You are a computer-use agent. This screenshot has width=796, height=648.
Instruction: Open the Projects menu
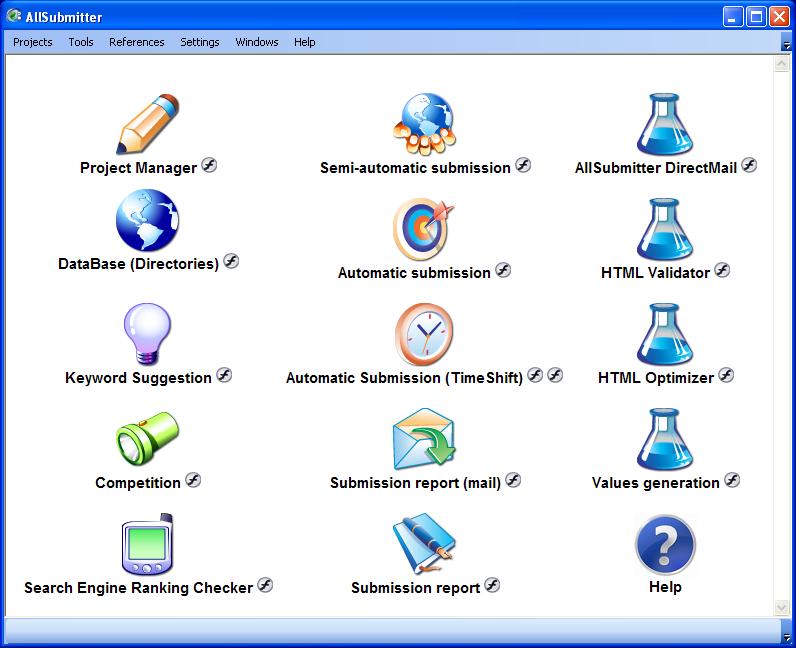(32, 42)
